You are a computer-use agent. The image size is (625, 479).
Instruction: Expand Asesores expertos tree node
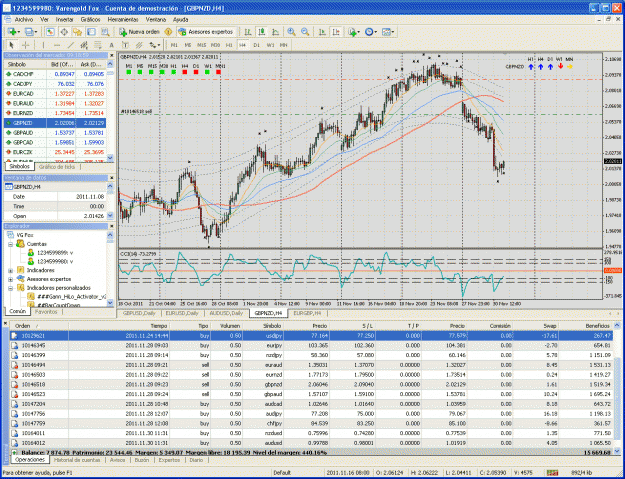10,279
